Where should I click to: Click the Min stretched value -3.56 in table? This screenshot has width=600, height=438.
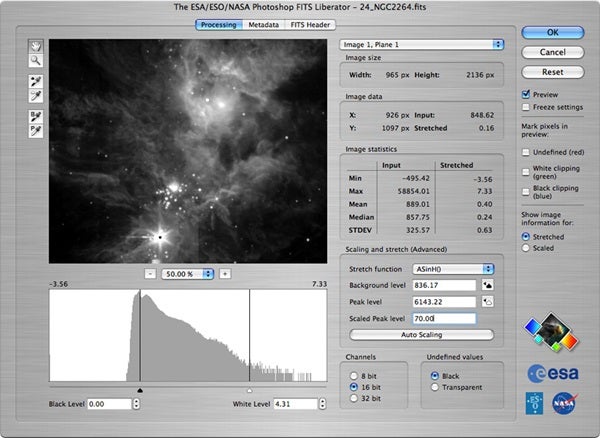click(x=483, y=179)
